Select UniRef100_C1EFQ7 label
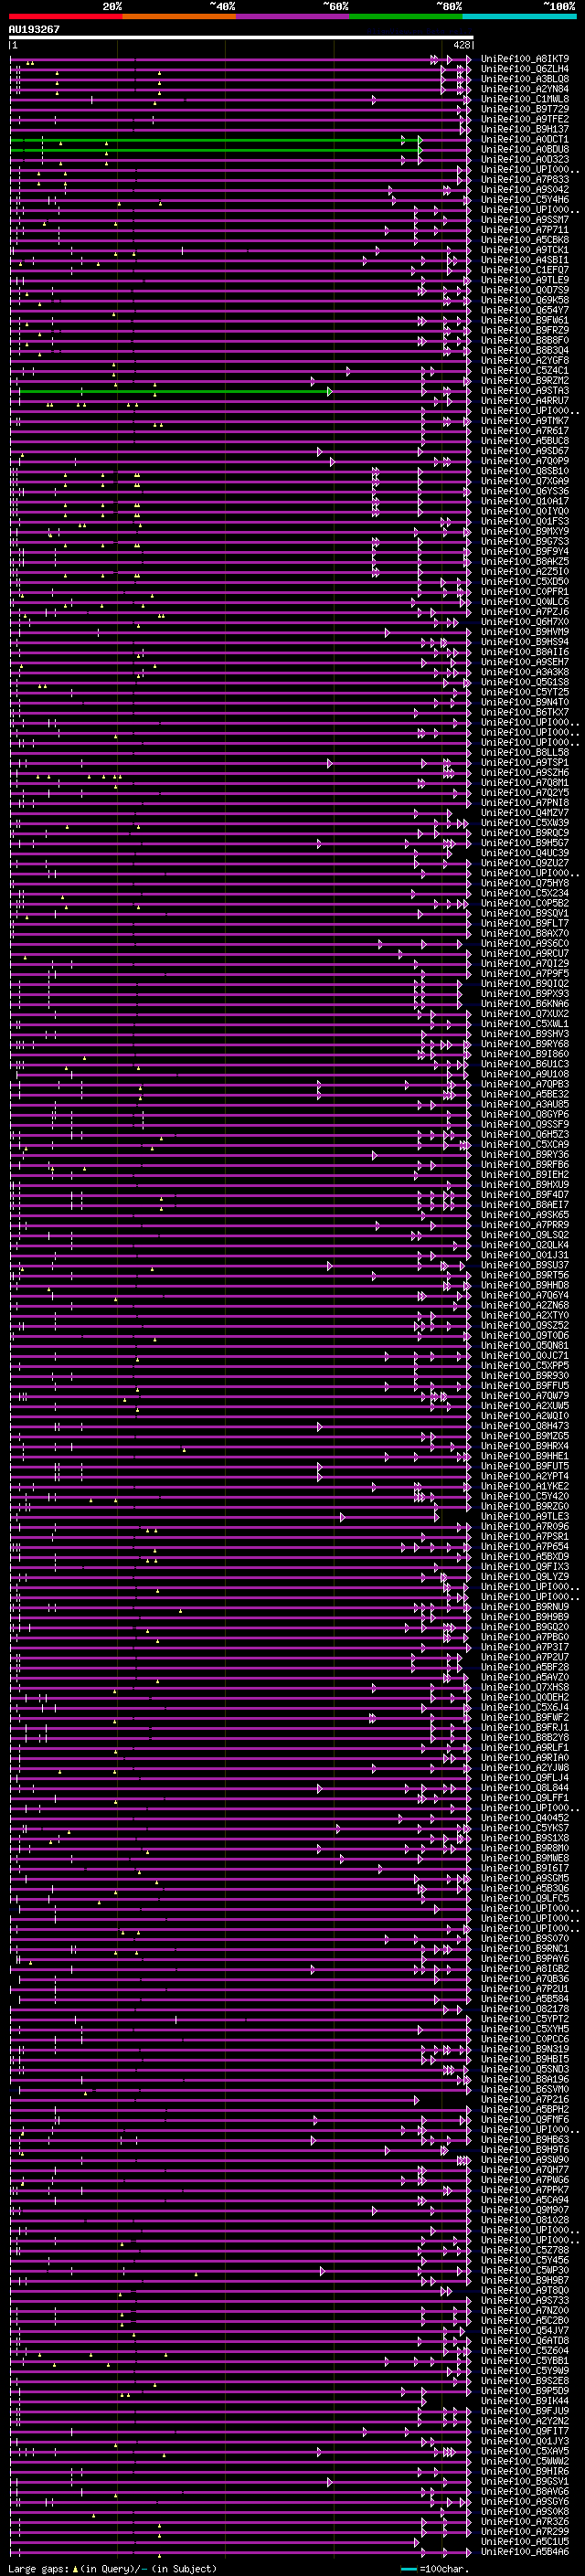The width and height of the screenshot is (585, 2576). [x=525, y=270]
